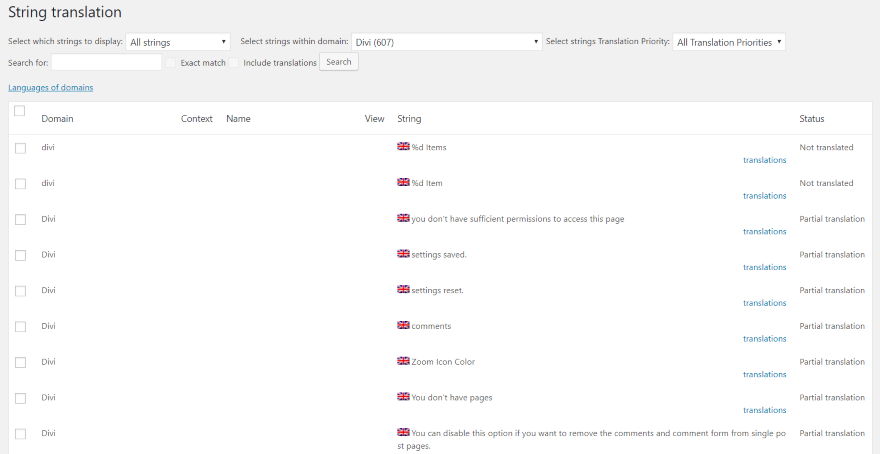This screenshot has height=454, width=880.
Task: Open the 'All Translation Priorities' dropdown
Action: tap(729, 42)
